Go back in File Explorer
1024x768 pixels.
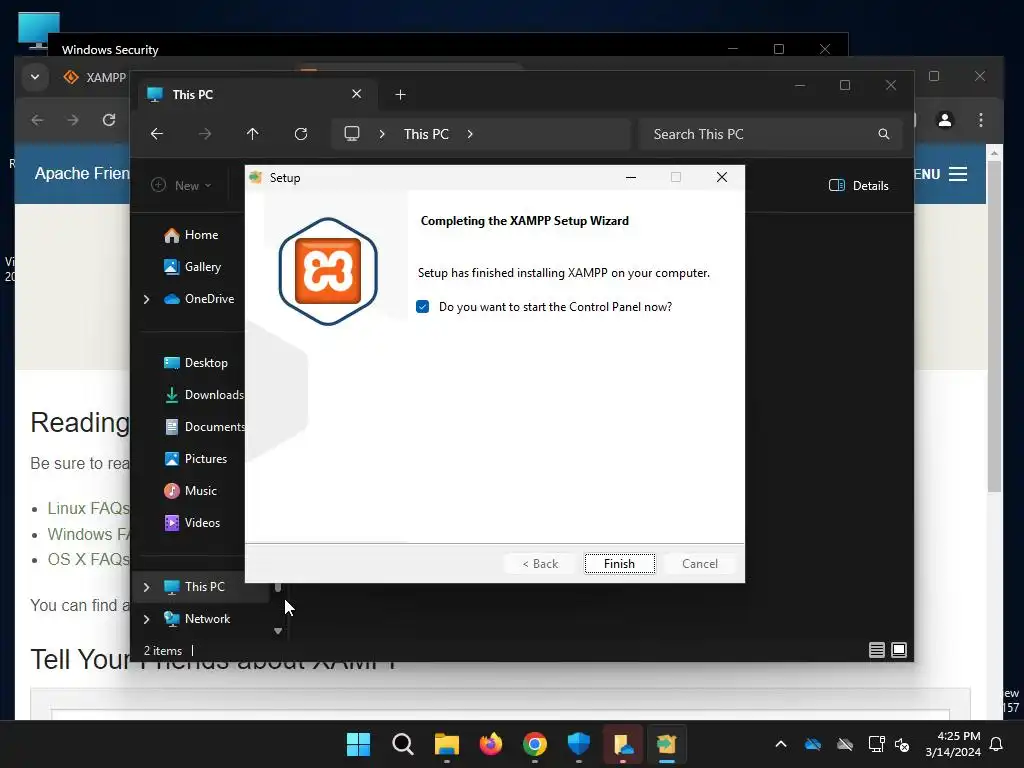click(x=157, y=134)
